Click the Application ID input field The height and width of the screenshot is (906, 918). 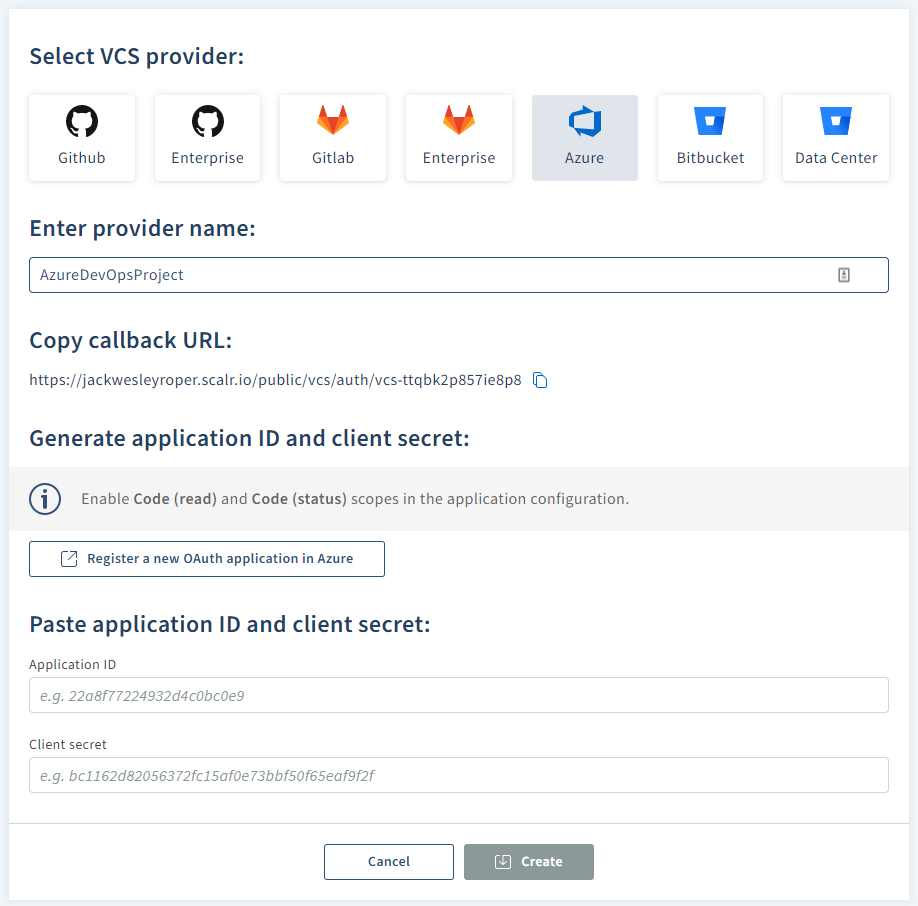pos(458,694)
